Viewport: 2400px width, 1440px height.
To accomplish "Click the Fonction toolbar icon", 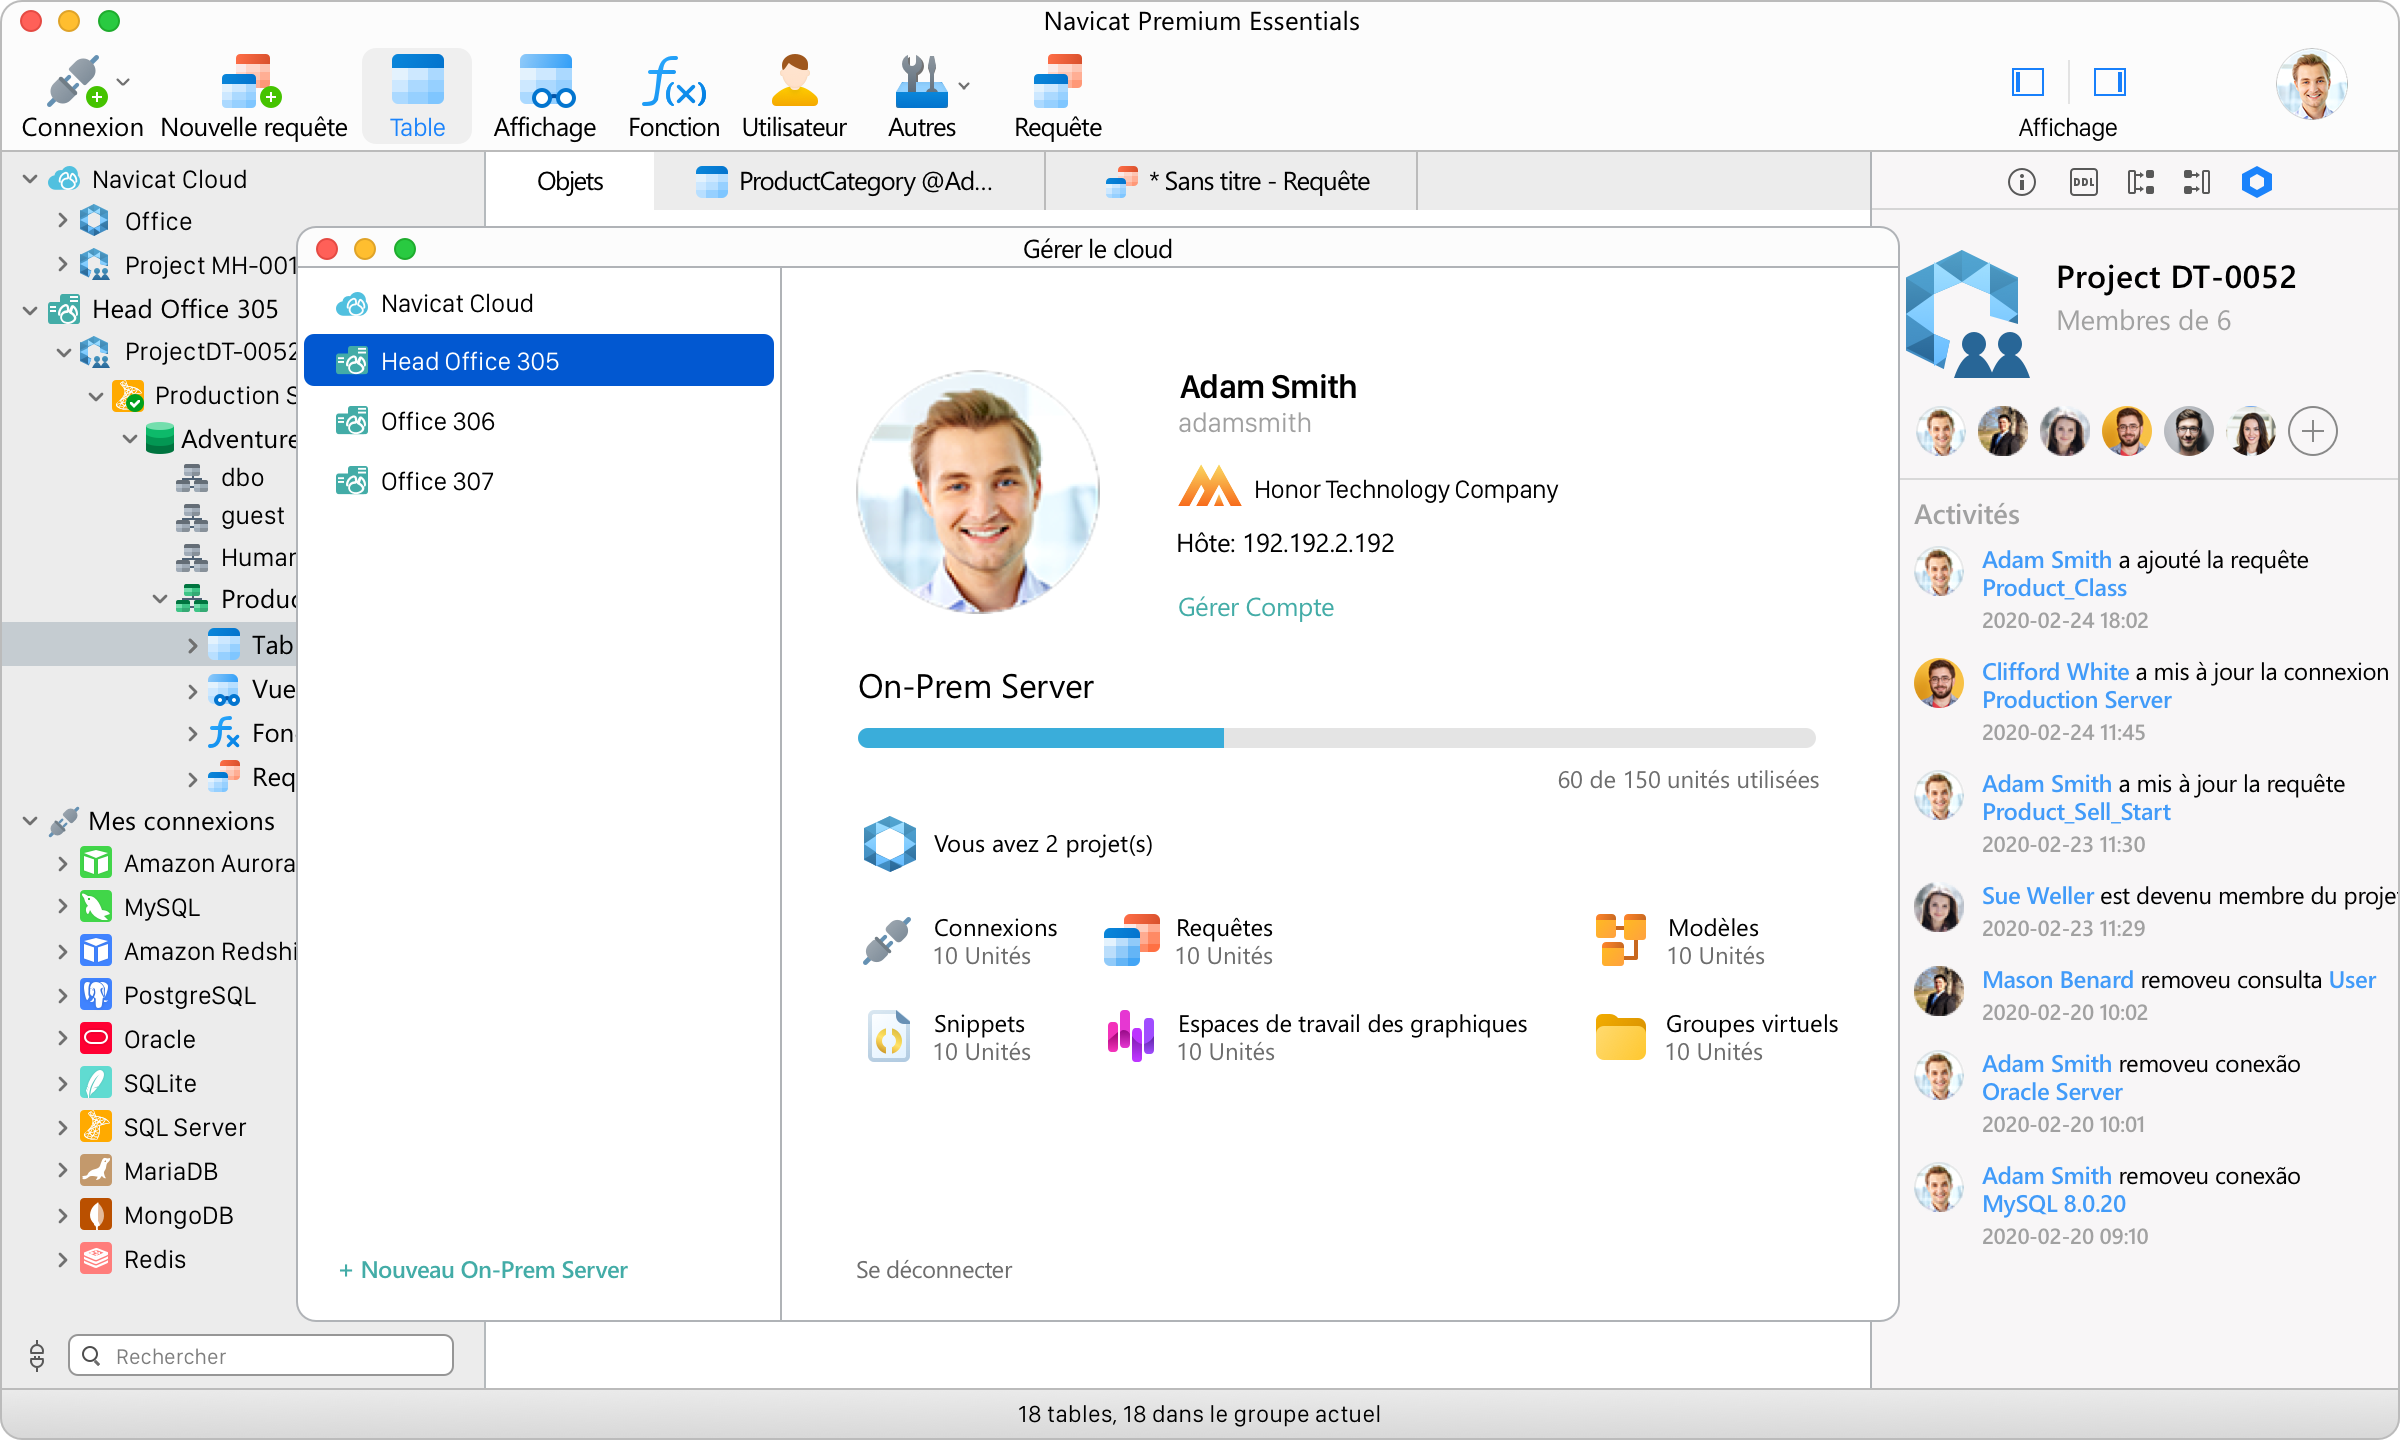I will click(x=673, y=80).
